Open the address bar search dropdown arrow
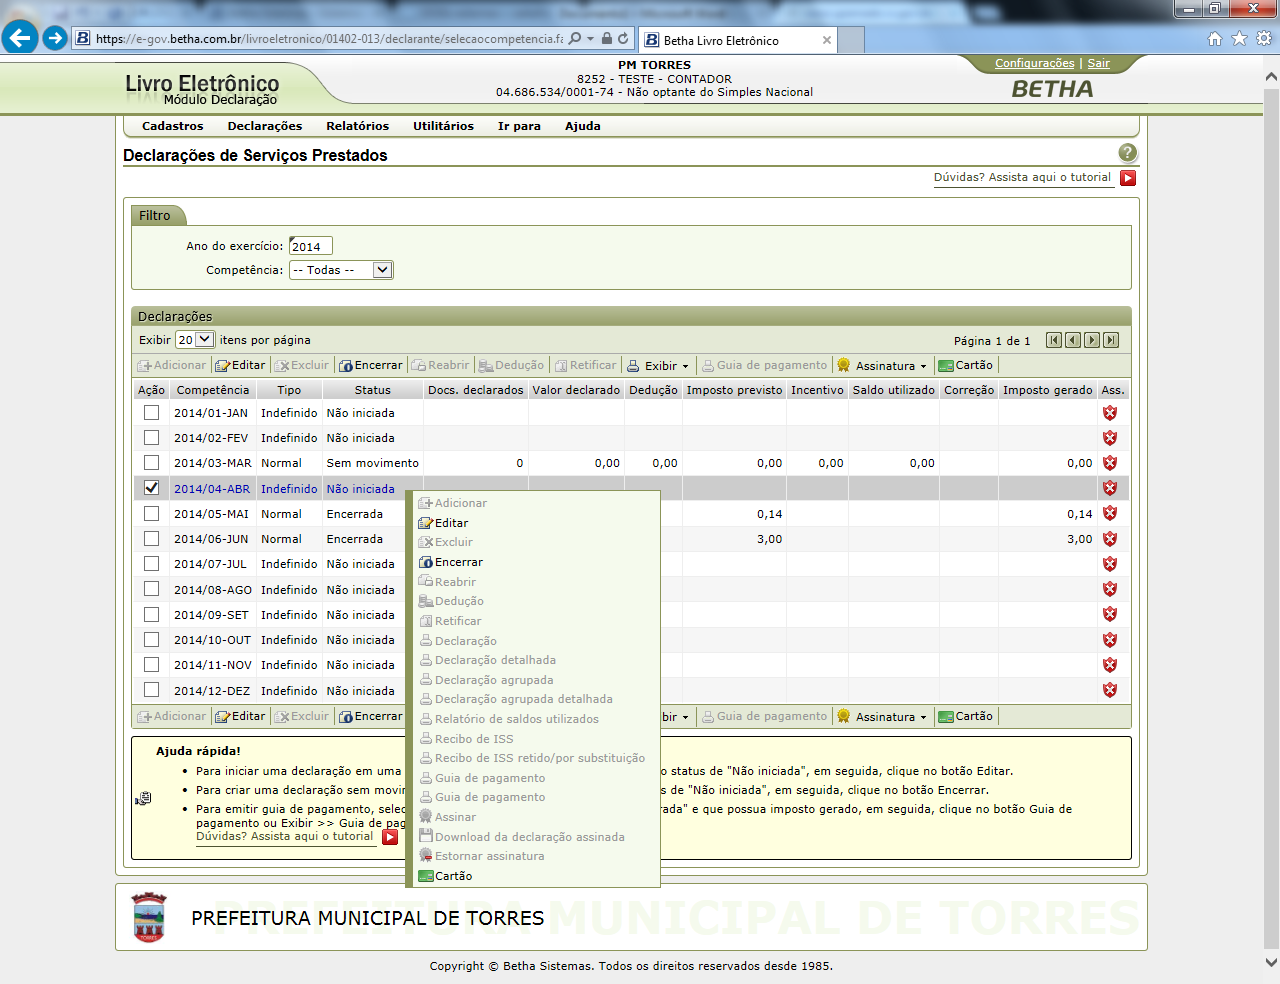This screenshot has height=984, width=1280. [590, 39]
